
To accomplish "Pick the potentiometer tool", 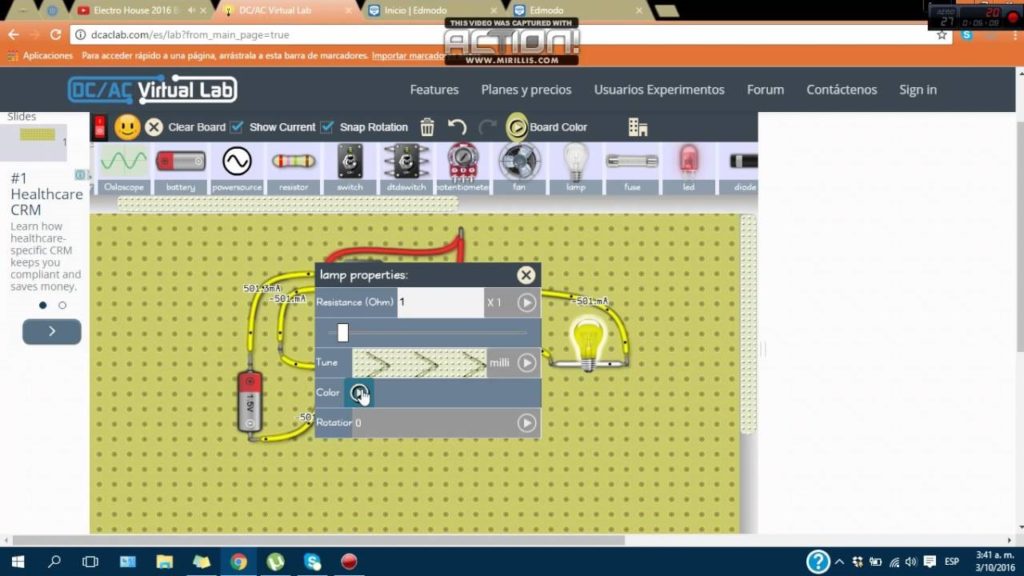I will pyautogui.click(x=461, y=160).
